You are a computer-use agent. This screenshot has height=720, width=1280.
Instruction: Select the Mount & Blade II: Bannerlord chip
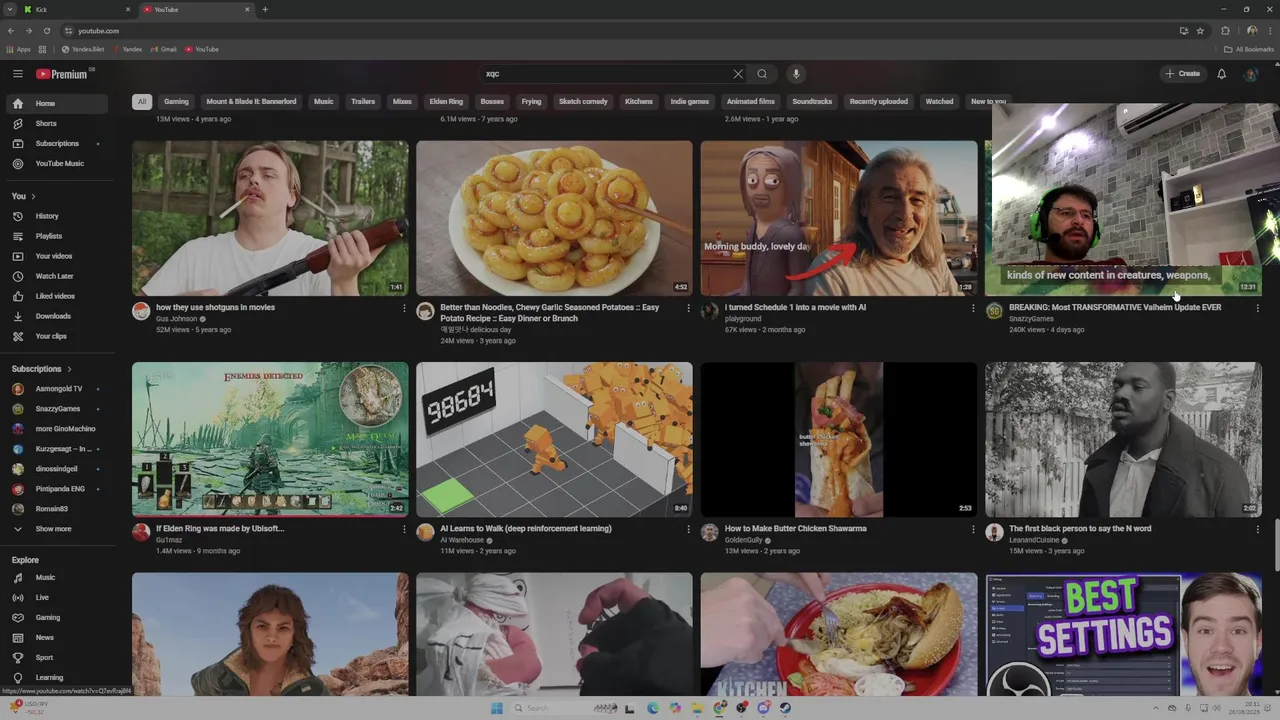click(251, 101)
